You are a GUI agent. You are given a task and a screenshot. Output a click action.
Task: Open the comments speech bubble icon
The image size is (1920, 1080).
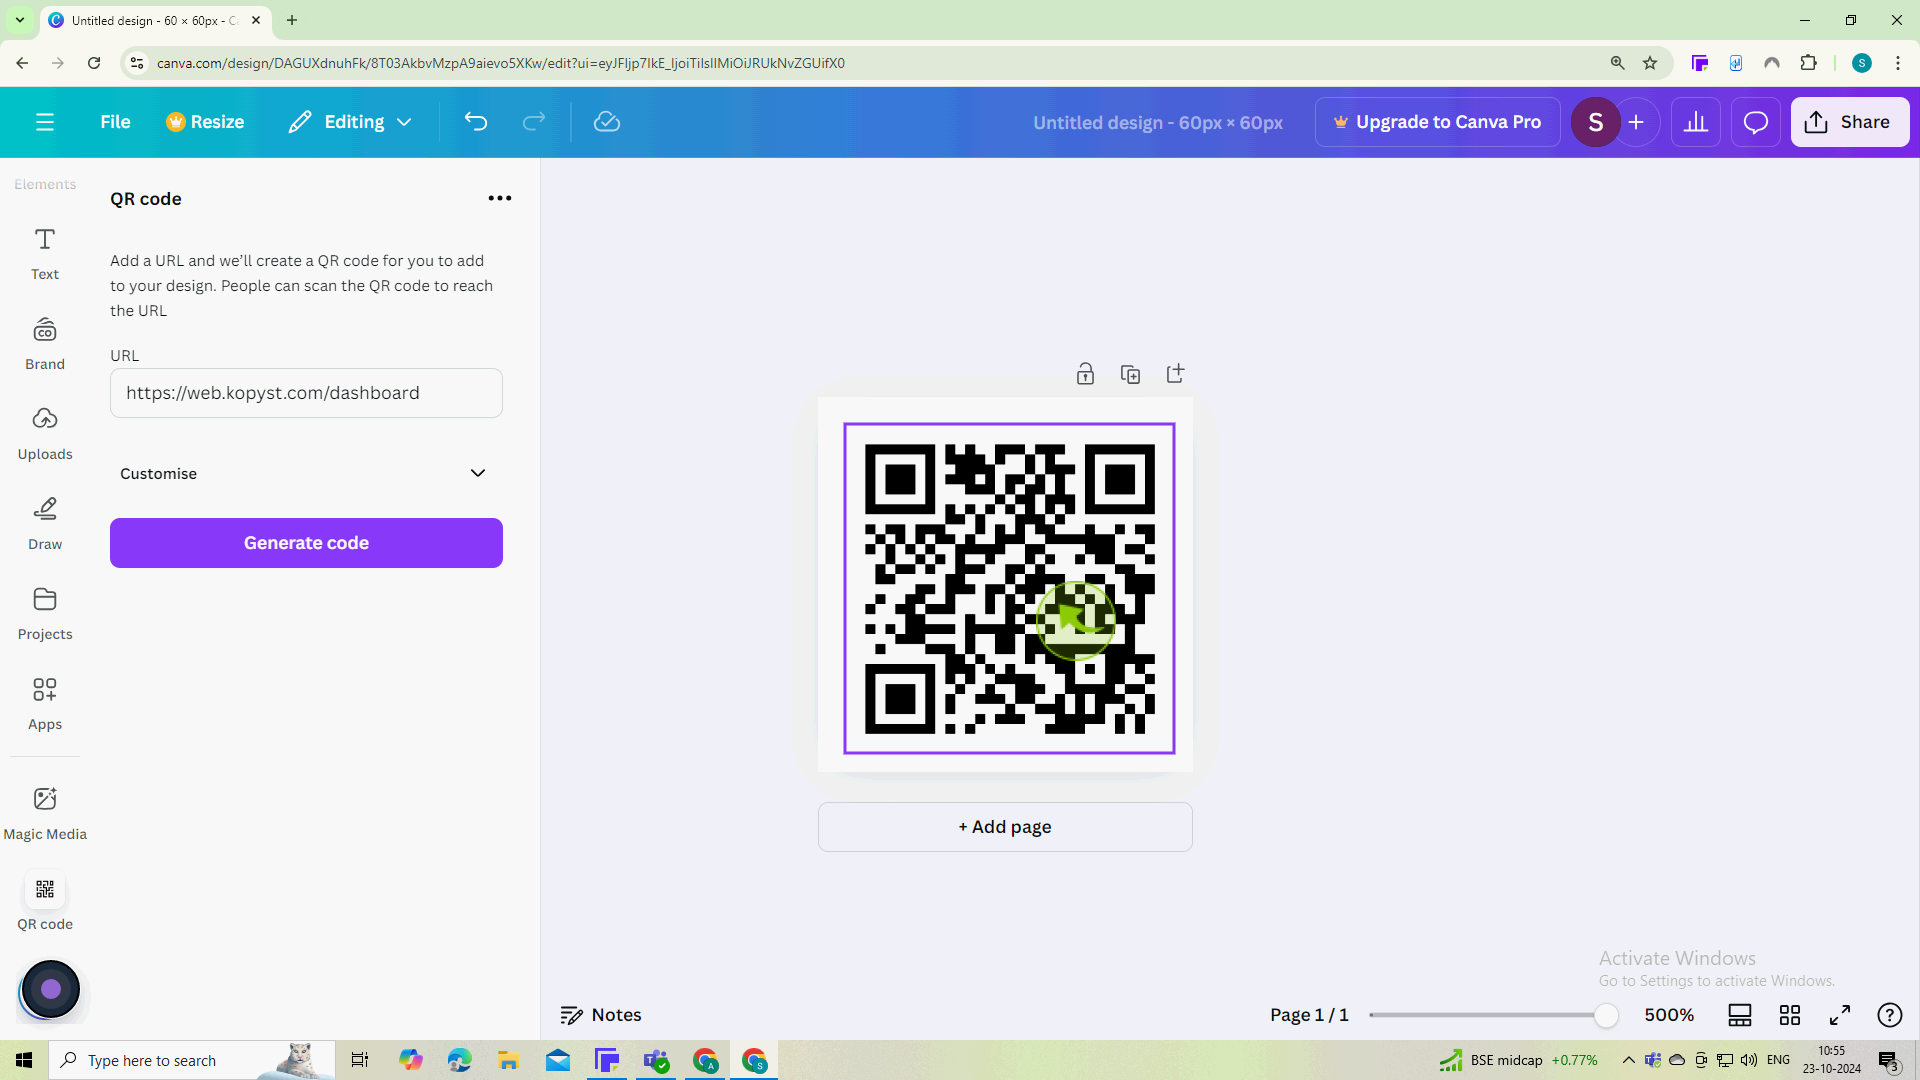pyautogui.click(x=1756, y=122)
